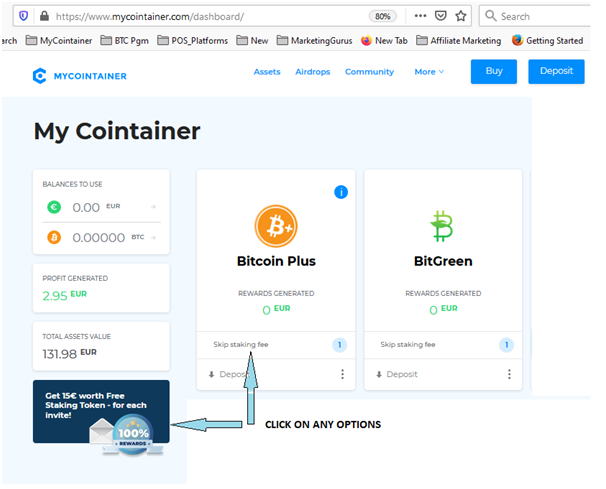
Task: Click the 0.00000 BTC balance value
Action: point(108,237)
